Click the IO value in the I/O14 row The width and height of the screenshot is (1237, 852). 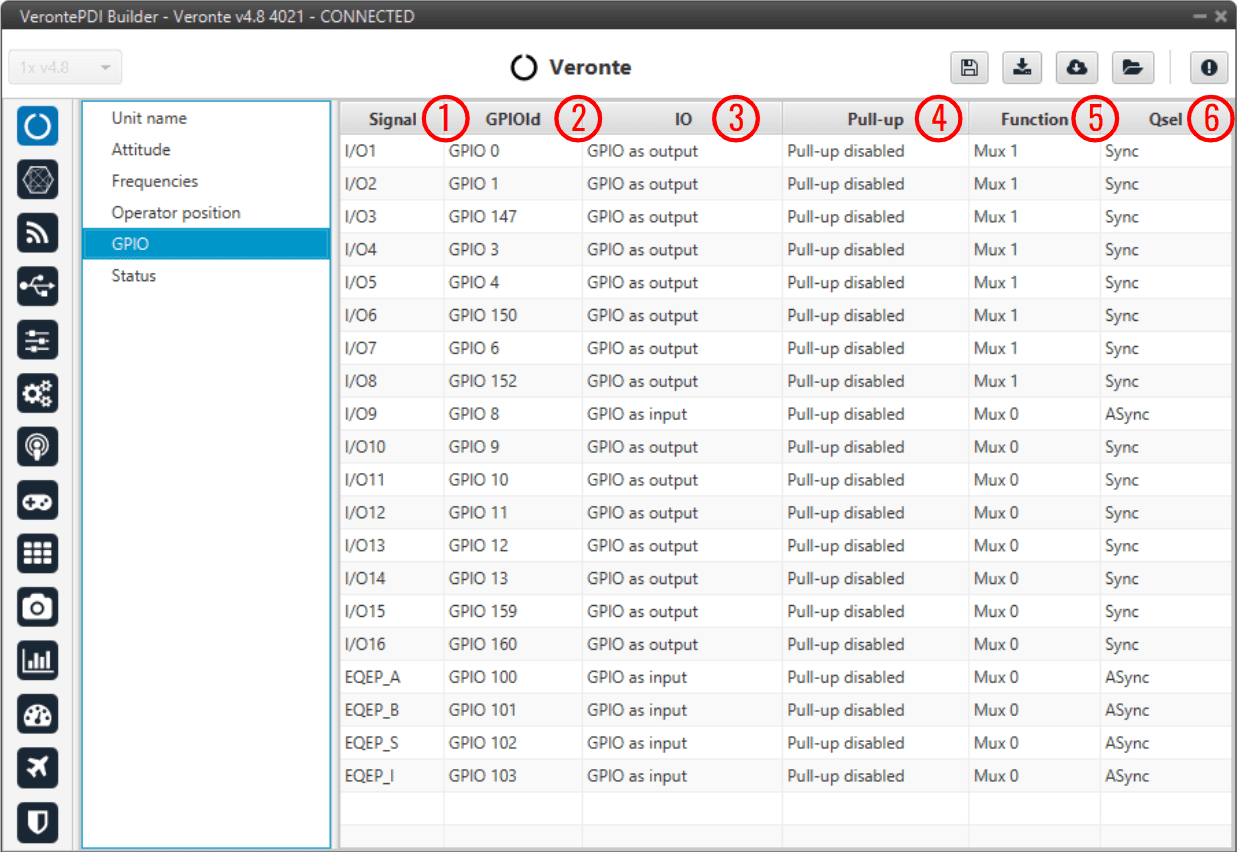(682, 579)
